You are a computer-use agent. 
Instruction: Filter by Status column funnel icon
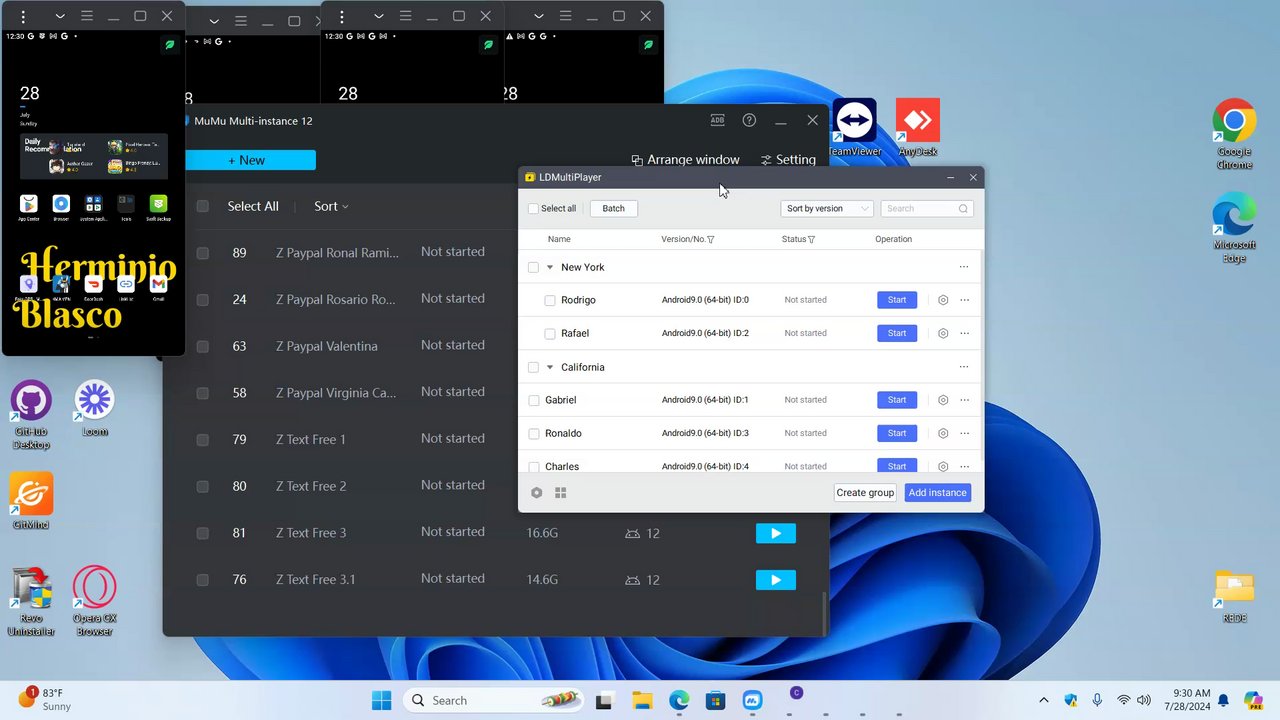pyautogui.click(x=811, y=239)
